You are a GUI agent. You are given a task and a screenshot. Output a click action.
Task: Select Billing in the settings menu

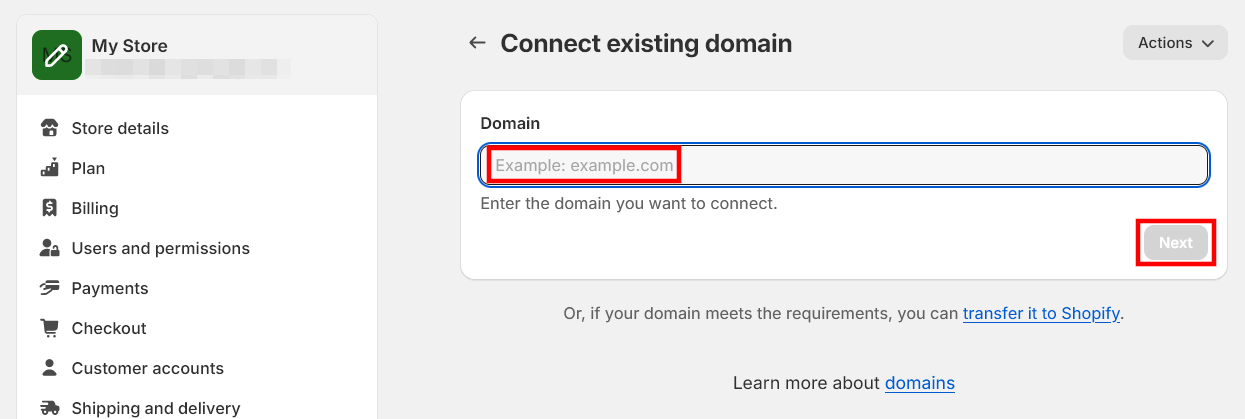click(95, 208)
